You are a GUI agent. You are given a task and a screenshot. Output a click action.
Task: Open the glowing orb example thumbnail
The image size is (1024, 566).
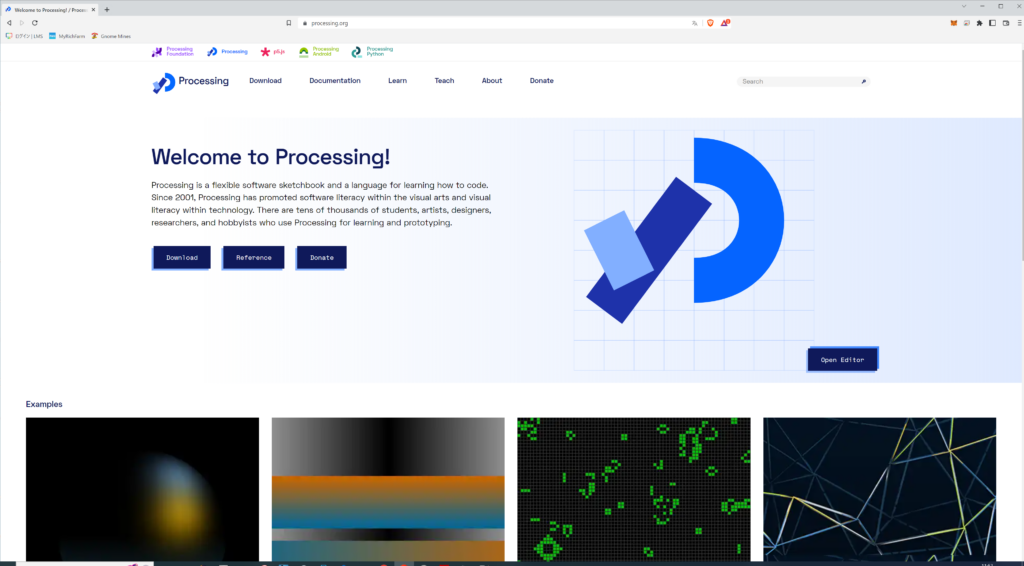(142, 489)
